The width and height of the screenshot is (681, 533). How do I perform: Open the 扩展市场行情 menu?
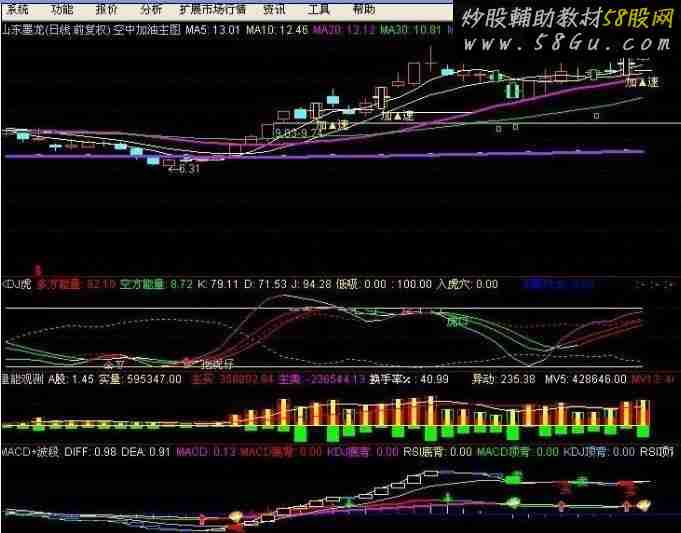point(213,9)
